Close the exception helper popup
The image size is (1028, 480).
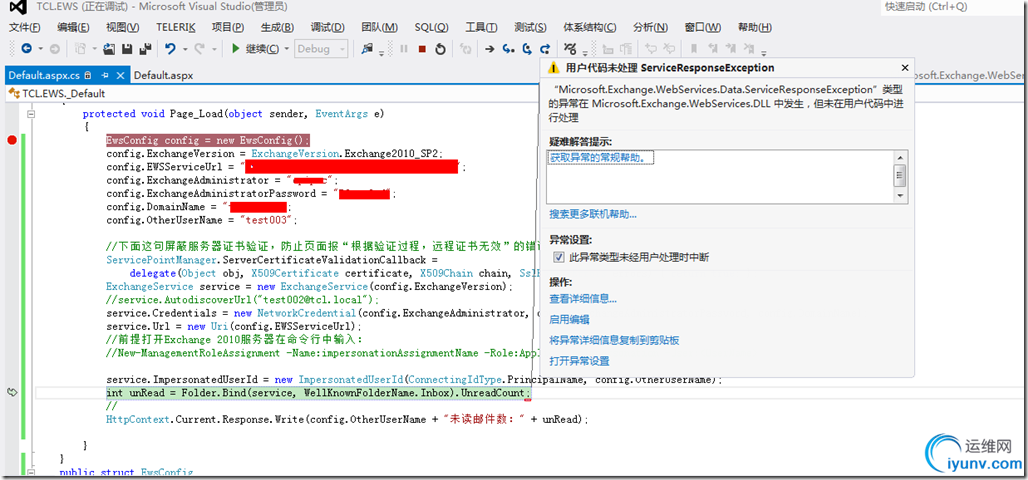(x=905, y=68)
